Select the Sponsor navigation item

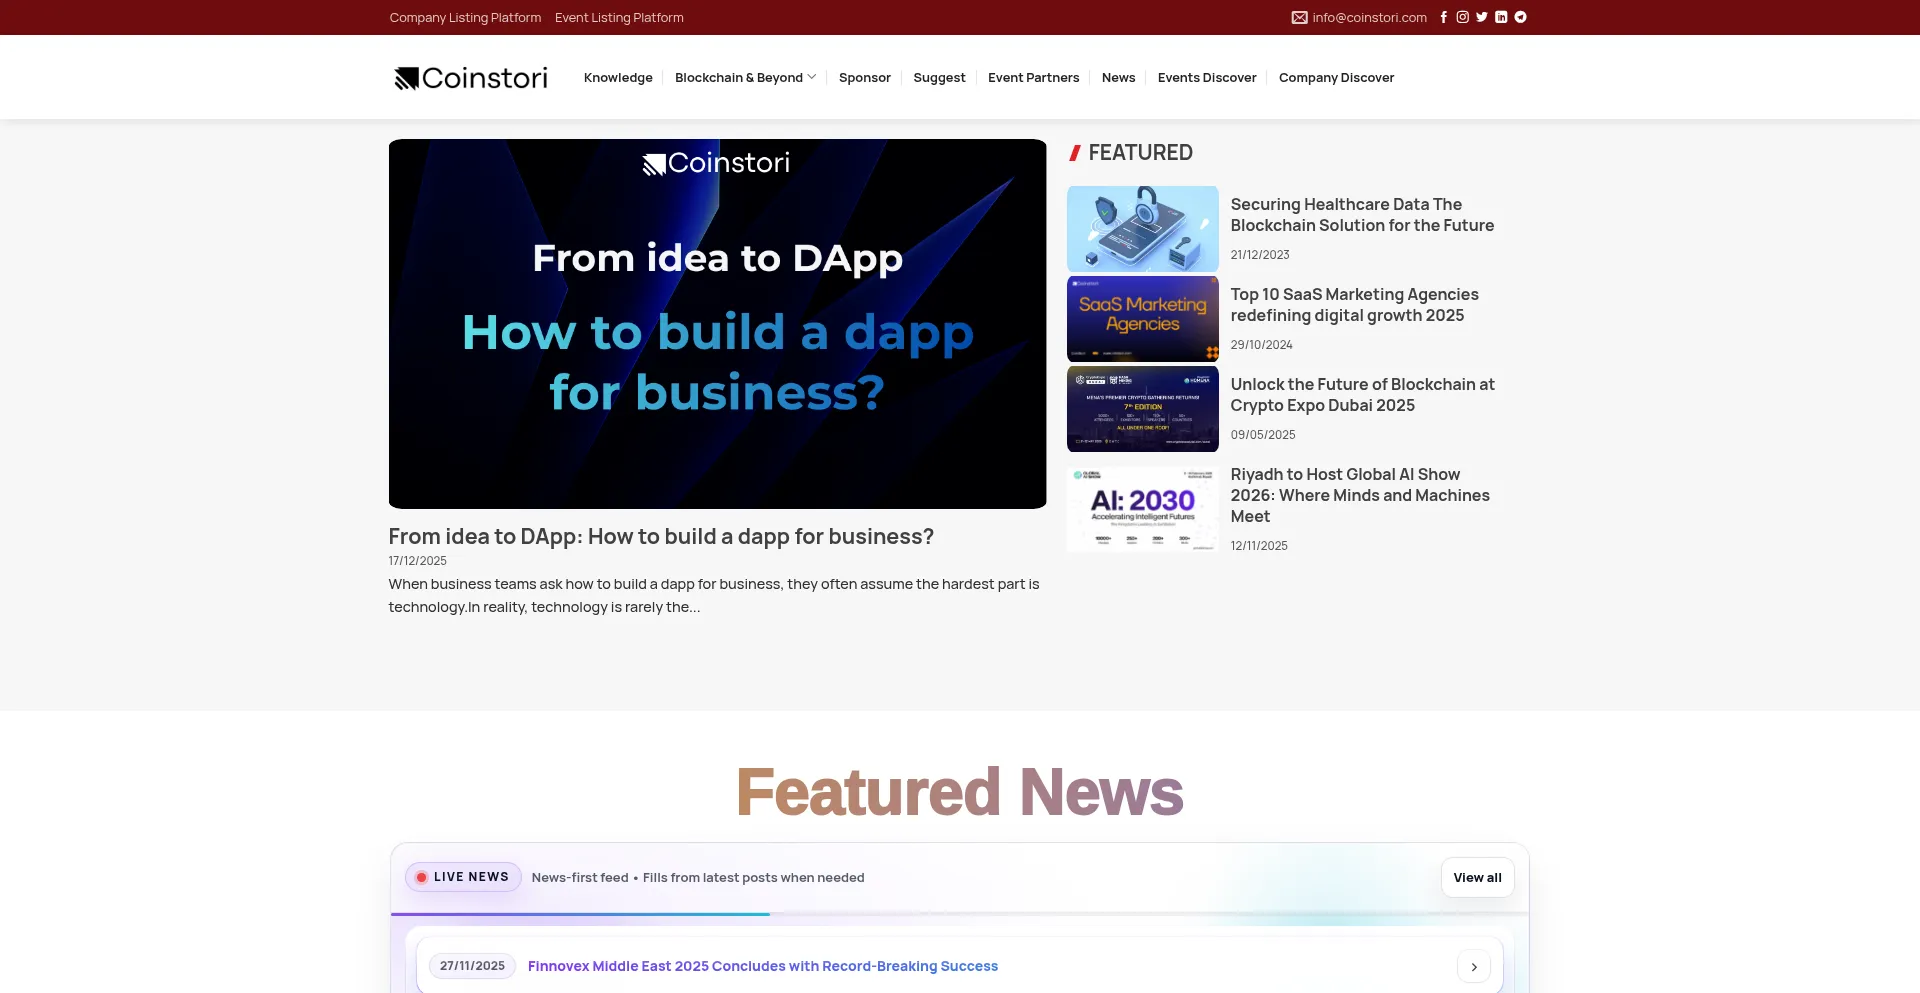pyautogui.click(x=864, y=78)
